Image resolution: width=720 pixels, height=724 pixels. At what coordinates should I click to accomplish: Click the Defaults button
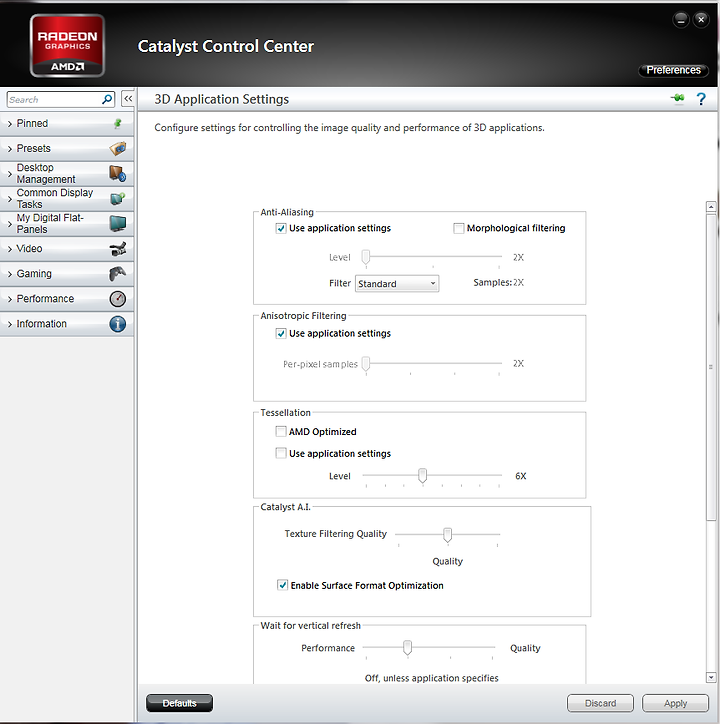[180, 703]
